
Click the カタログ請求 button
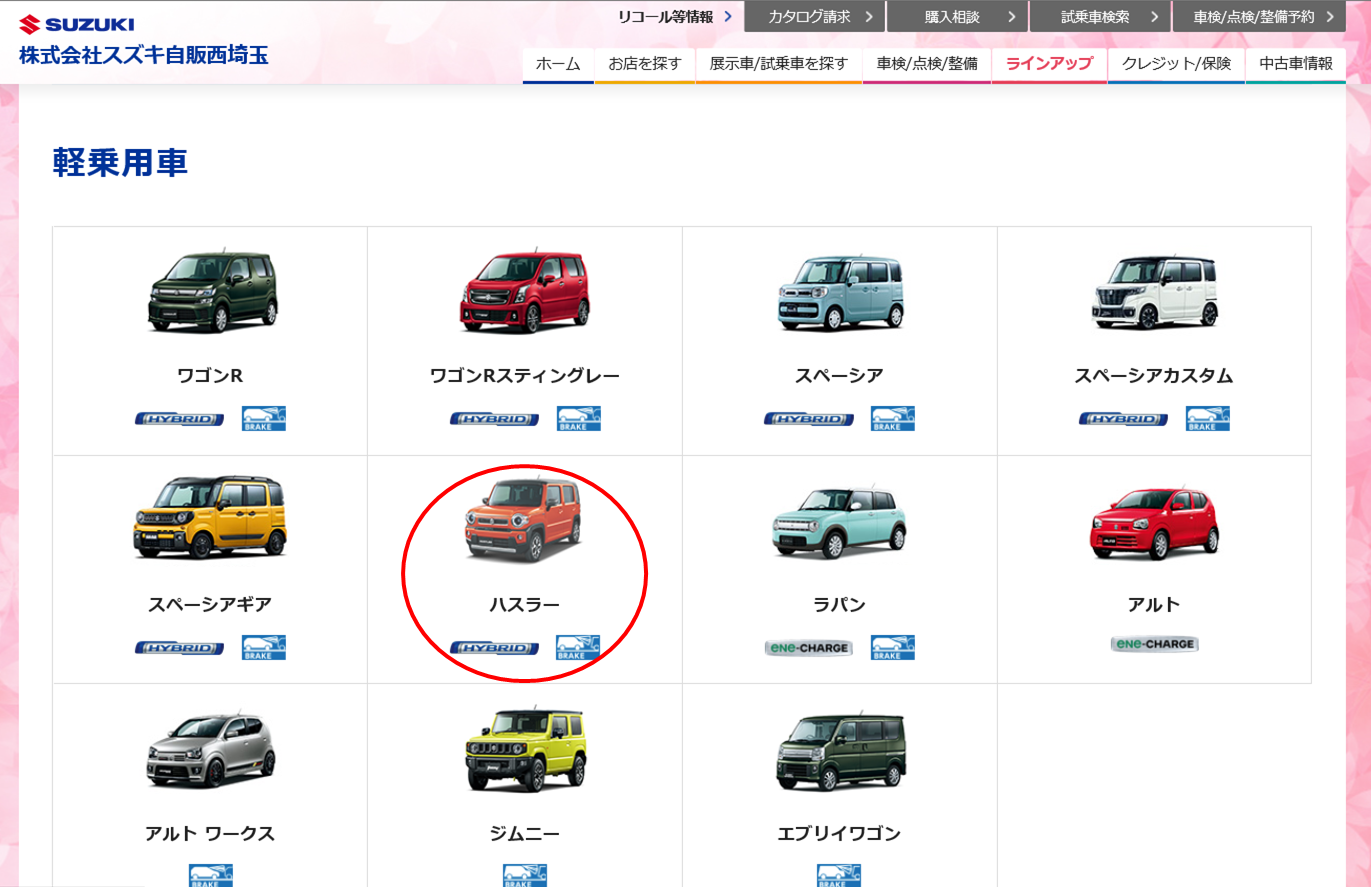pyautogui.click(x=814, y=17)
